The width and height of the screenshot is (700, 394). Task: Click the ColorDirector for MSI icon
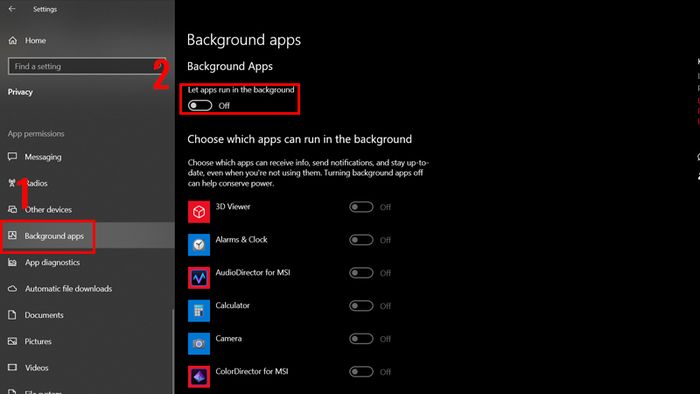point(199,376)
